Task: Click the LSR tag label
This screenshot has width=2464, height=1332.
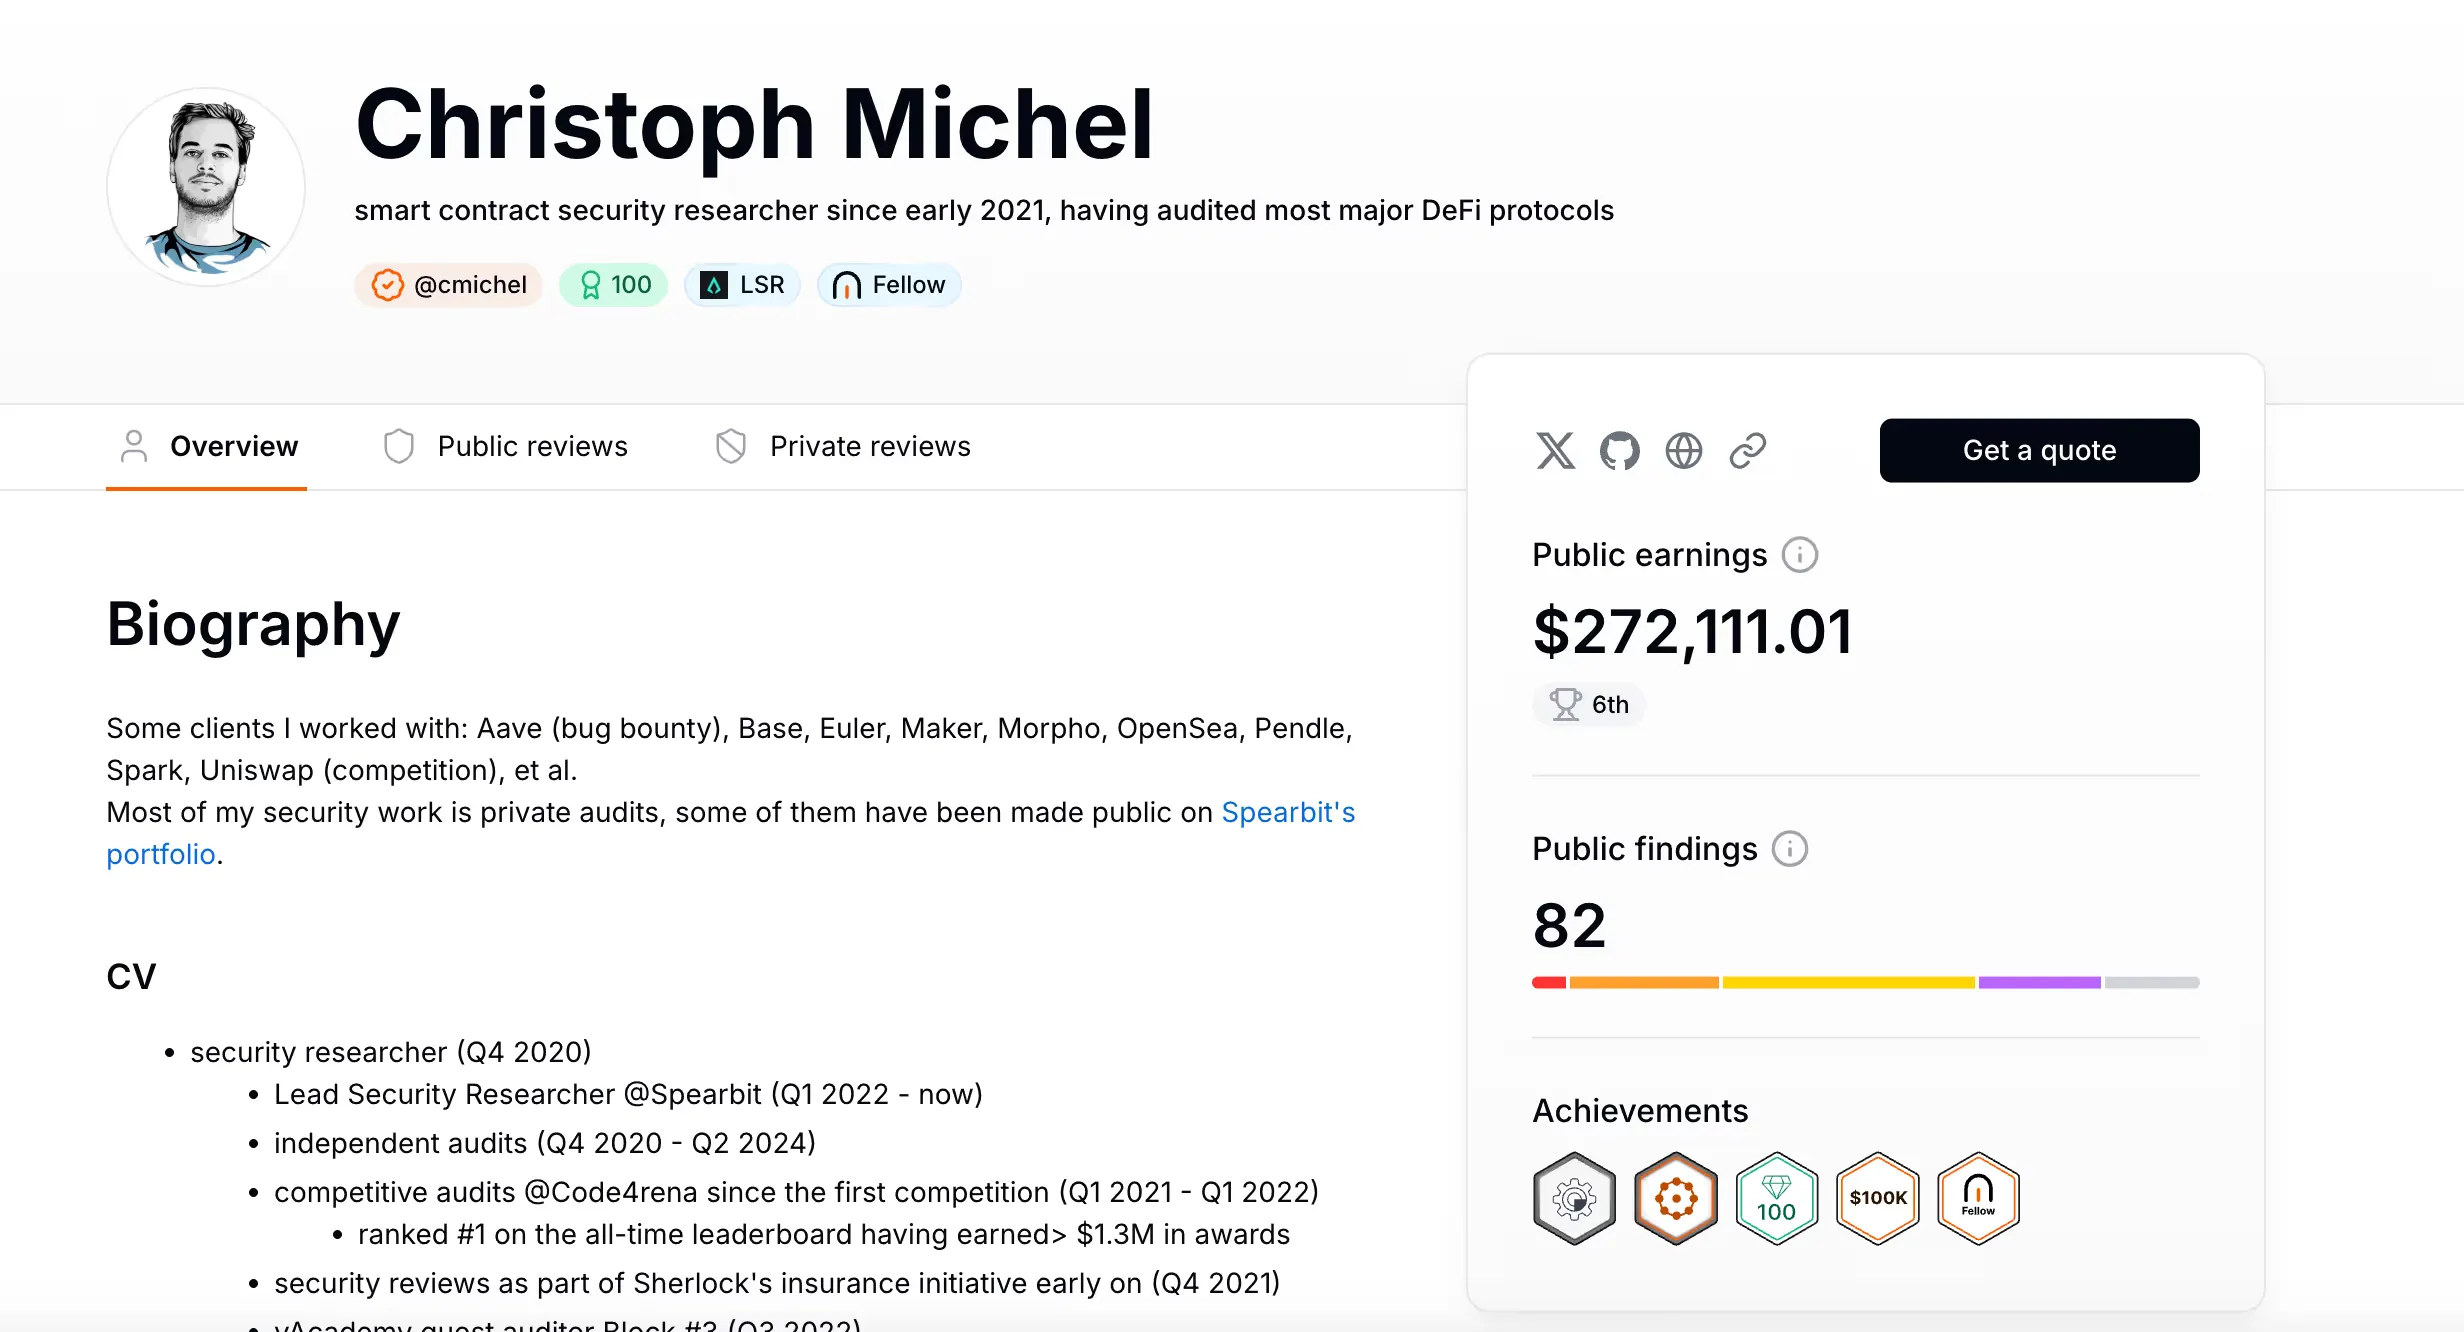Action: 762,285
